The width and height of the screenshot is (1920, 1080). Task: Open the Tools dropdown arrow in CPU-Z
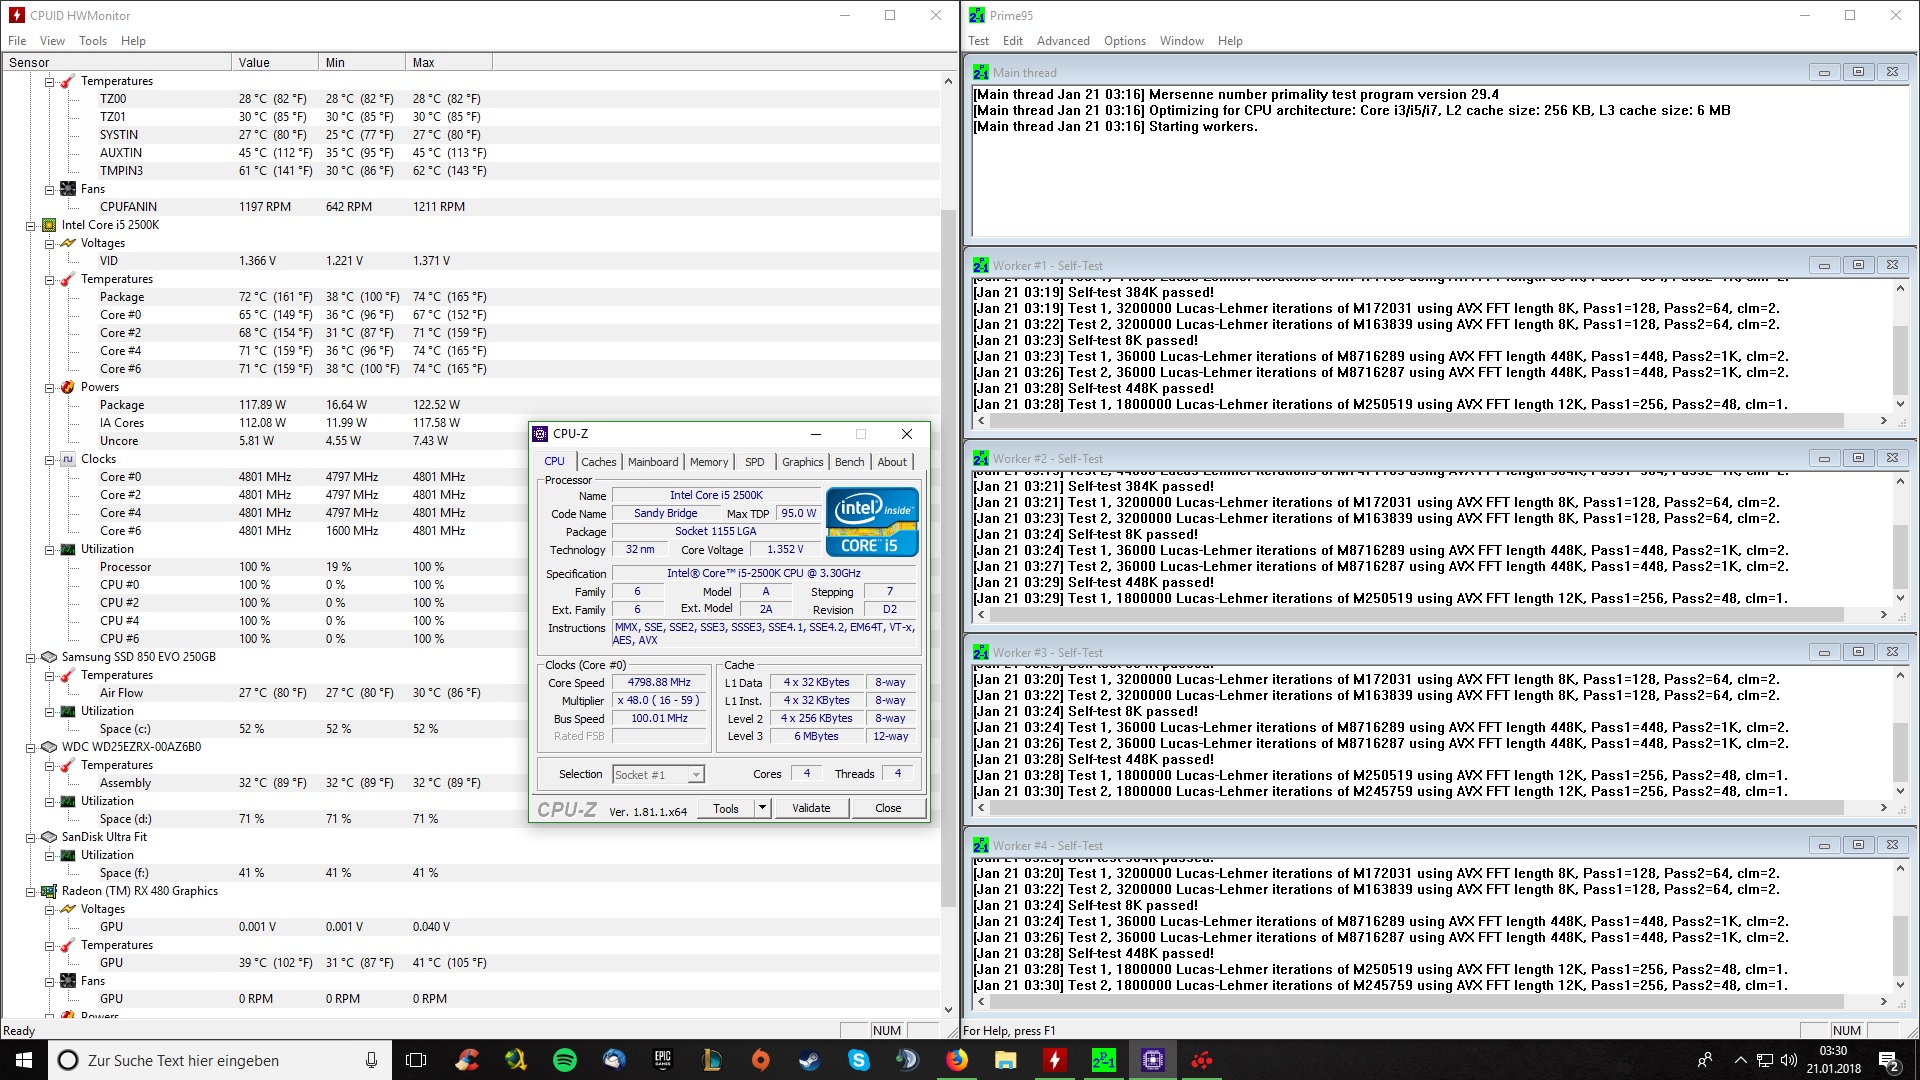[762, 808]
